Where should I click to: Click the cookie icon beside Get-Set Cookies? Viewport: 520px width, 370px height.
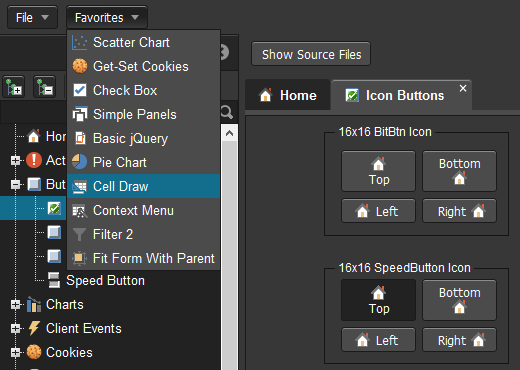80,66
